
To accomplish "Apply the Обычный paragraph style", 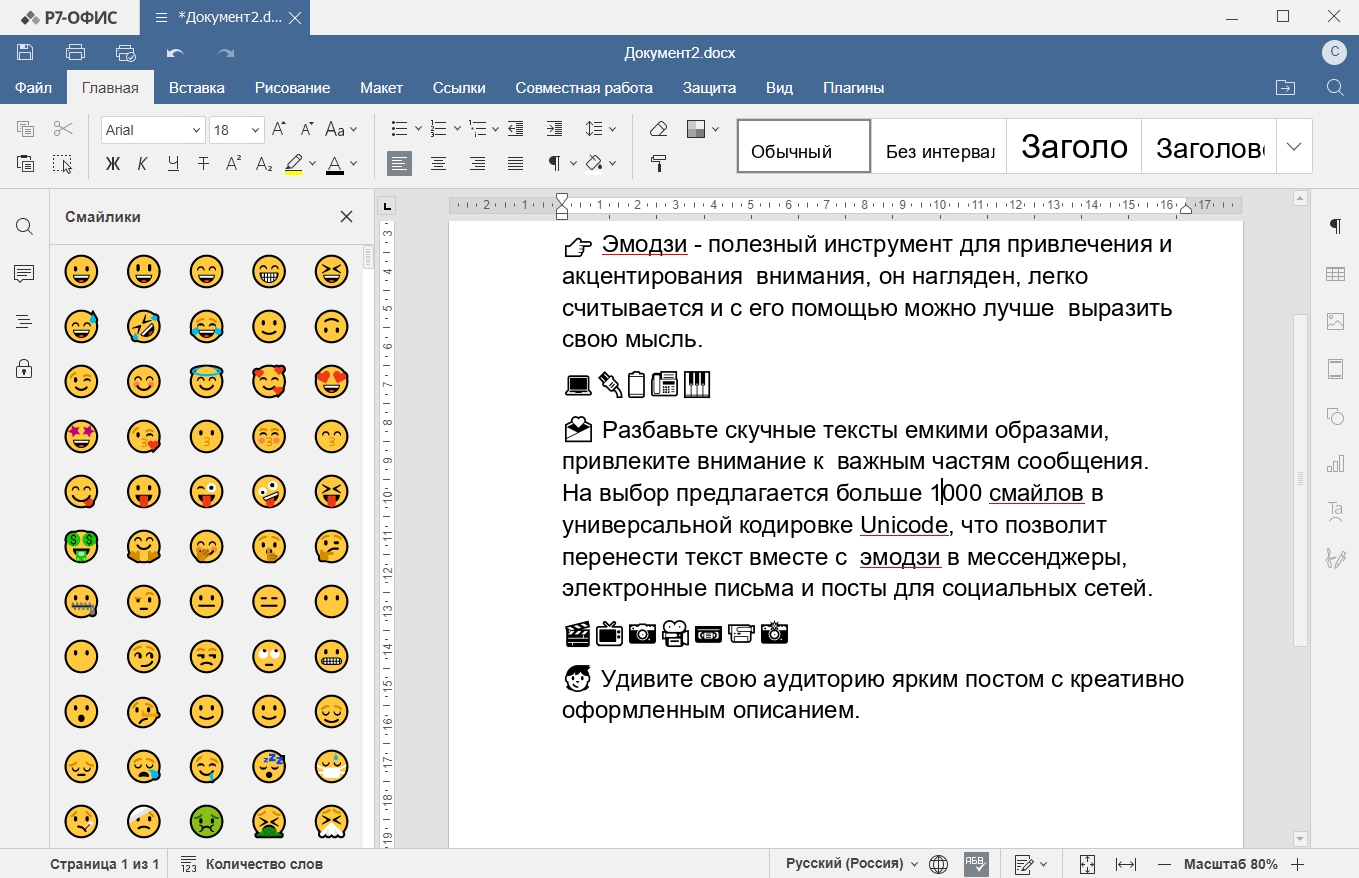I will (803, 147).
